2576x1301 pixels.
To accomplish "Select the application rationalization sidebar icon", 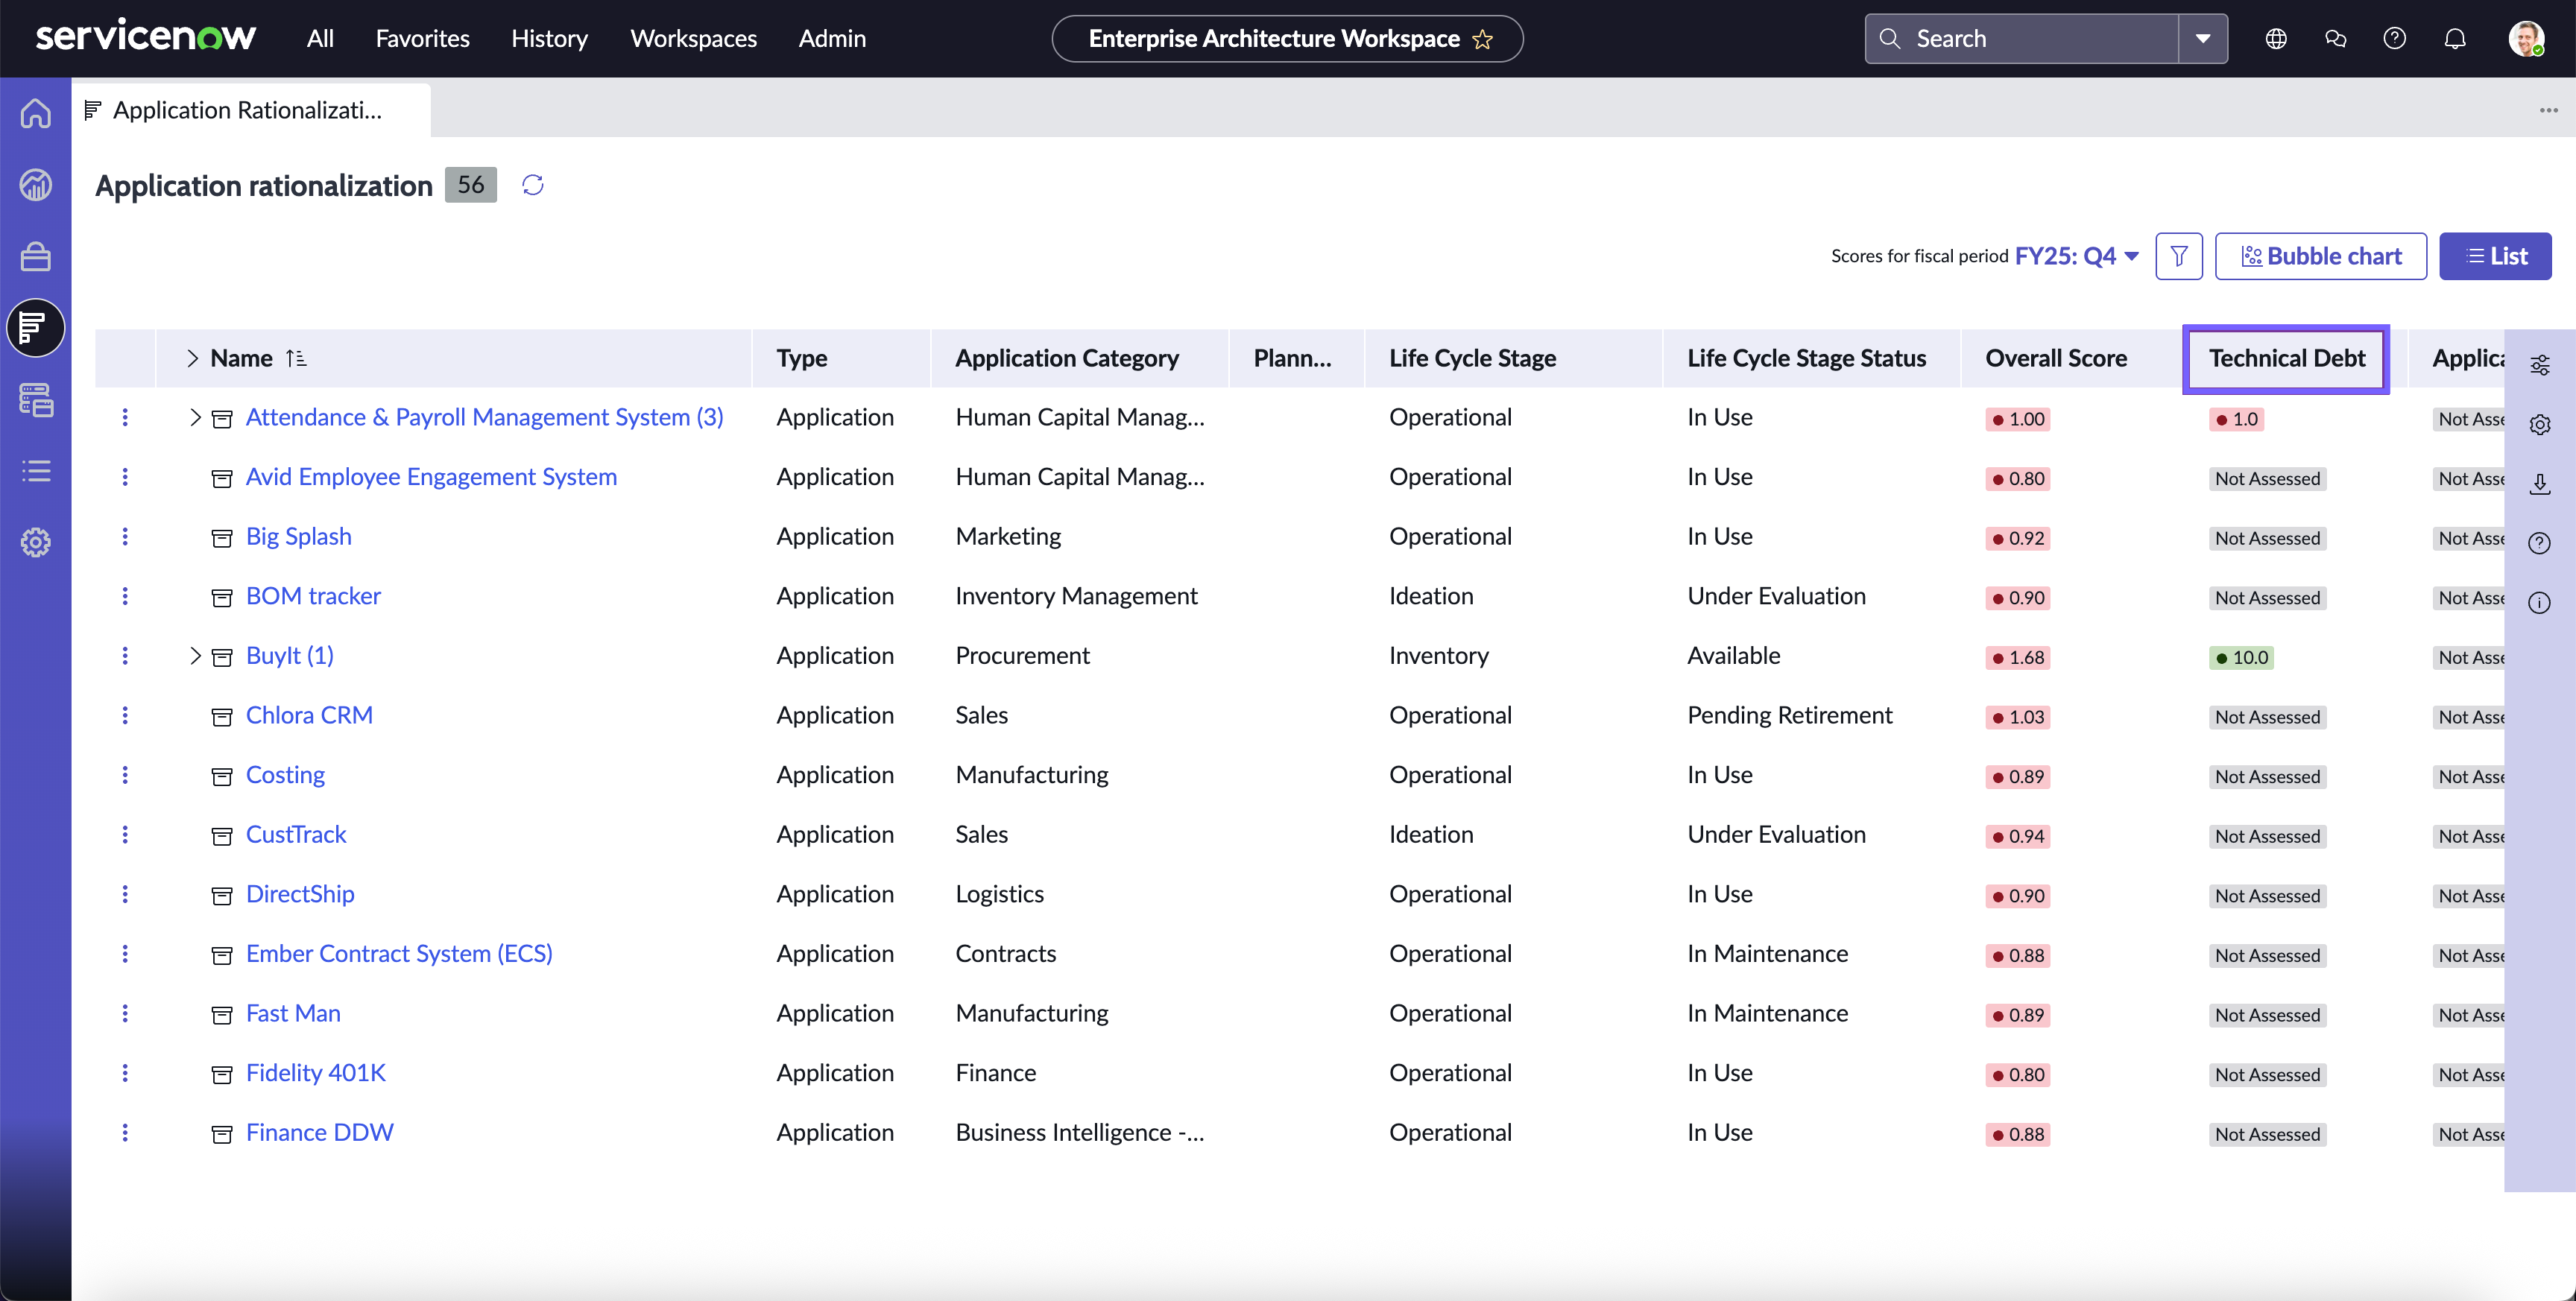I will (36, 328).
